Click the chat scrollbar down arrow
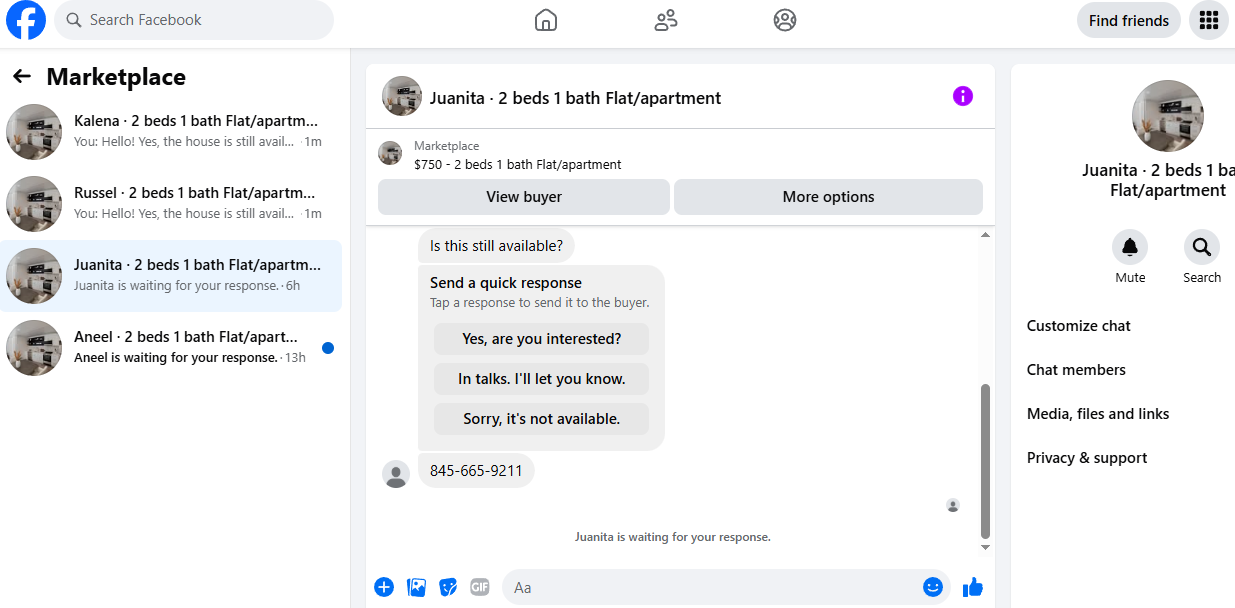The height and width of the screenshot is (608, 1235). point(985,547)
